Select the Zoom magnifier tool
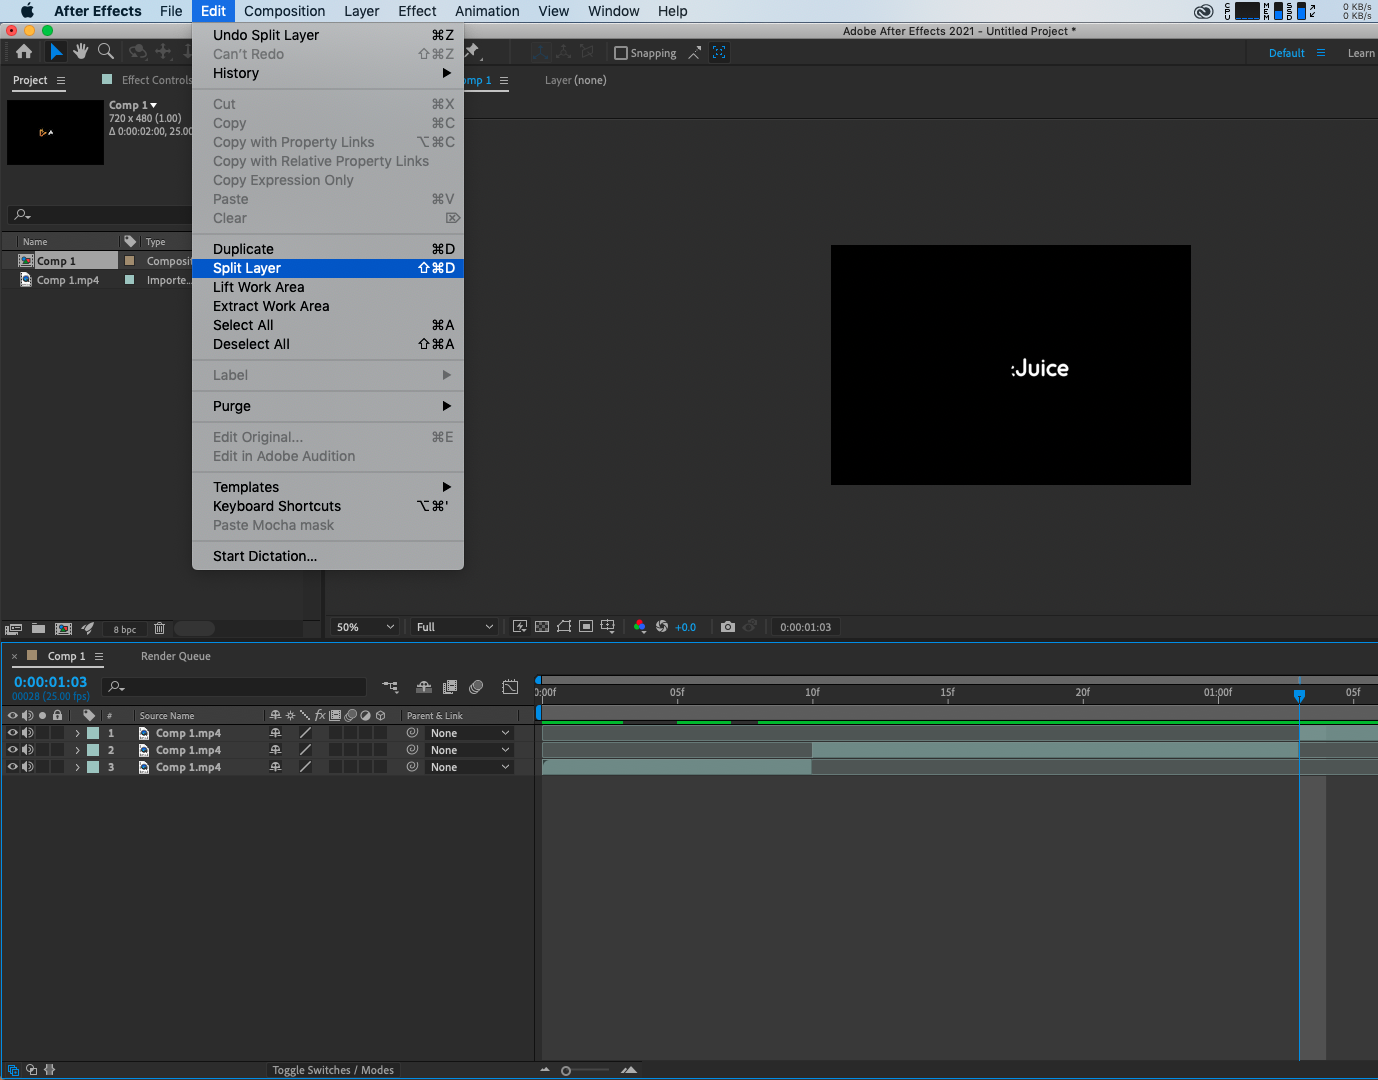The width and height of the screenshot is (1378, 1080). (105, 51)
